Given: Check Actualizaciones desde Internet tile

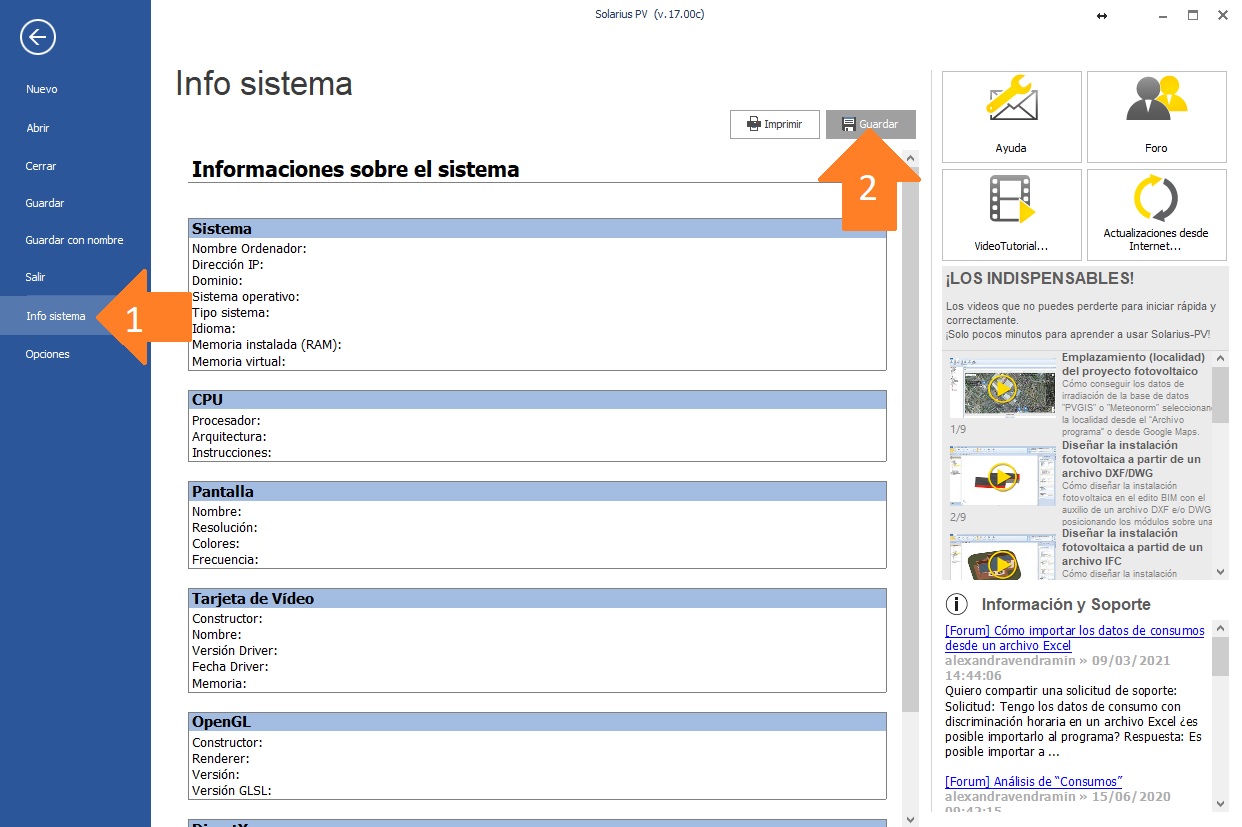Looking at the screenshot, I should pos(1157,214).
